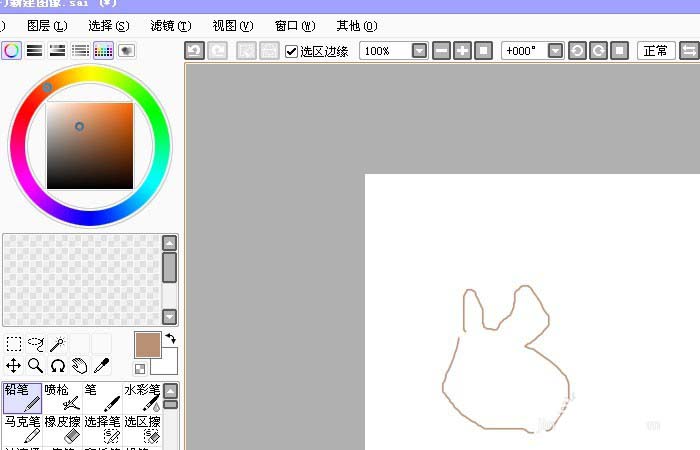Click the brush list scroll up arrow
The image size is (700, 450).
coord(171,392)
